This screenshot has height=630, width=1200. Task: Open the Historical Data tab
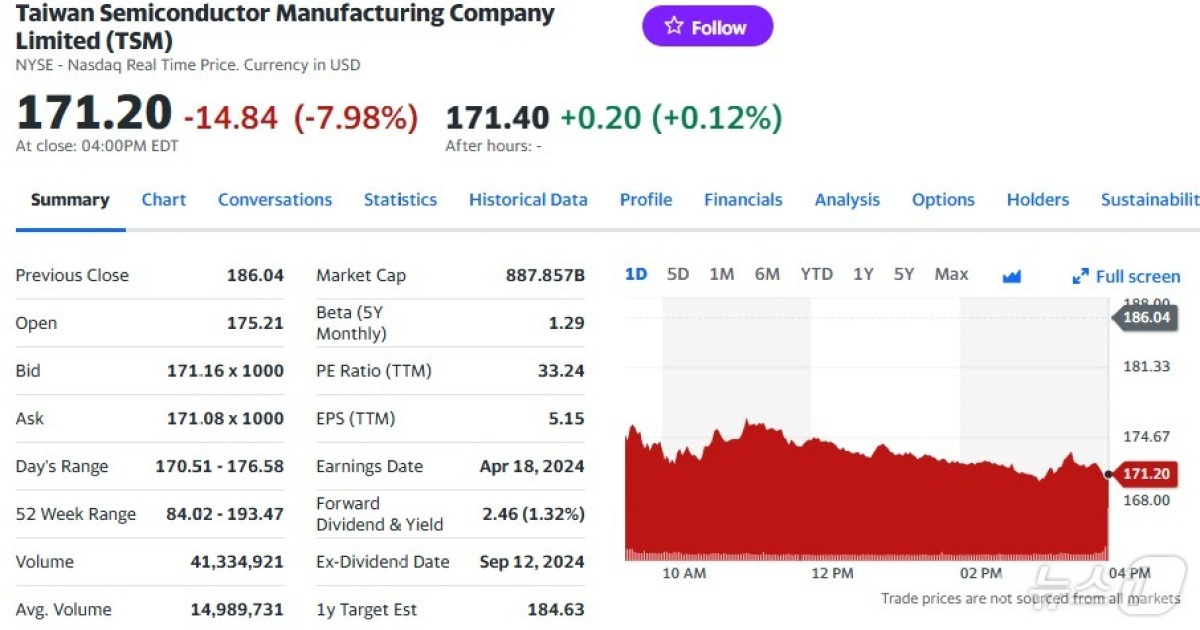click(x=528, y=200)
